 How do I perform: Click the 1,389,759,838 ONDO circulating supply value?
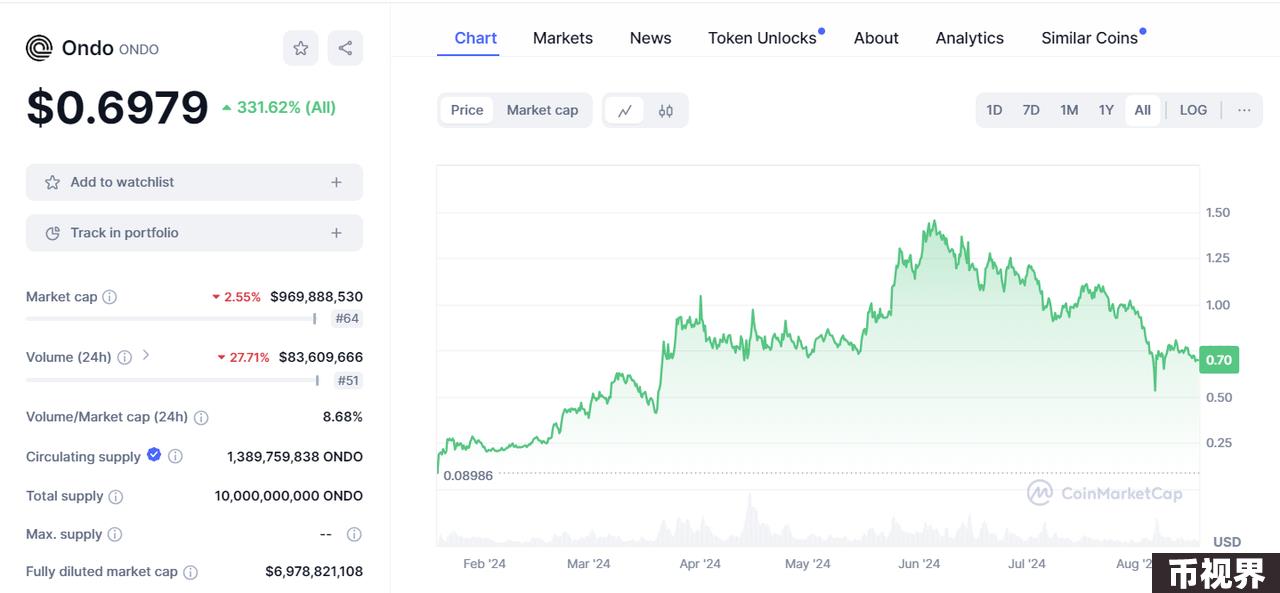295,457
